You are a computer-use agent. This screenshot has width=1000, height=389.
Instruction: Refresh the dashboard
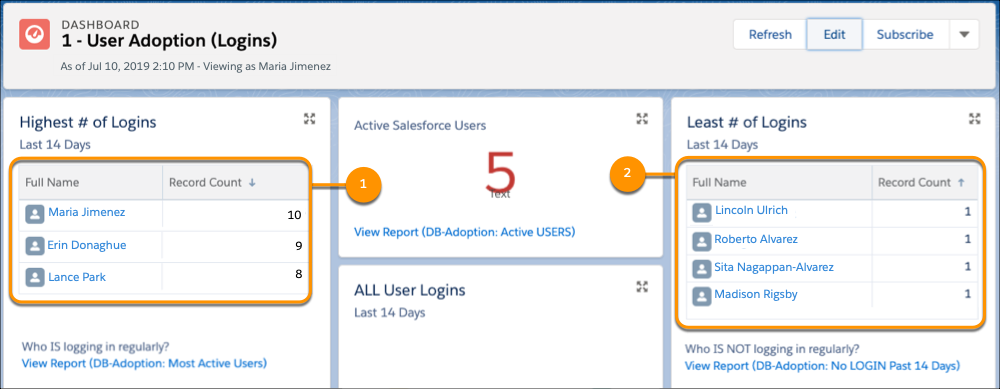pos(770,34)
